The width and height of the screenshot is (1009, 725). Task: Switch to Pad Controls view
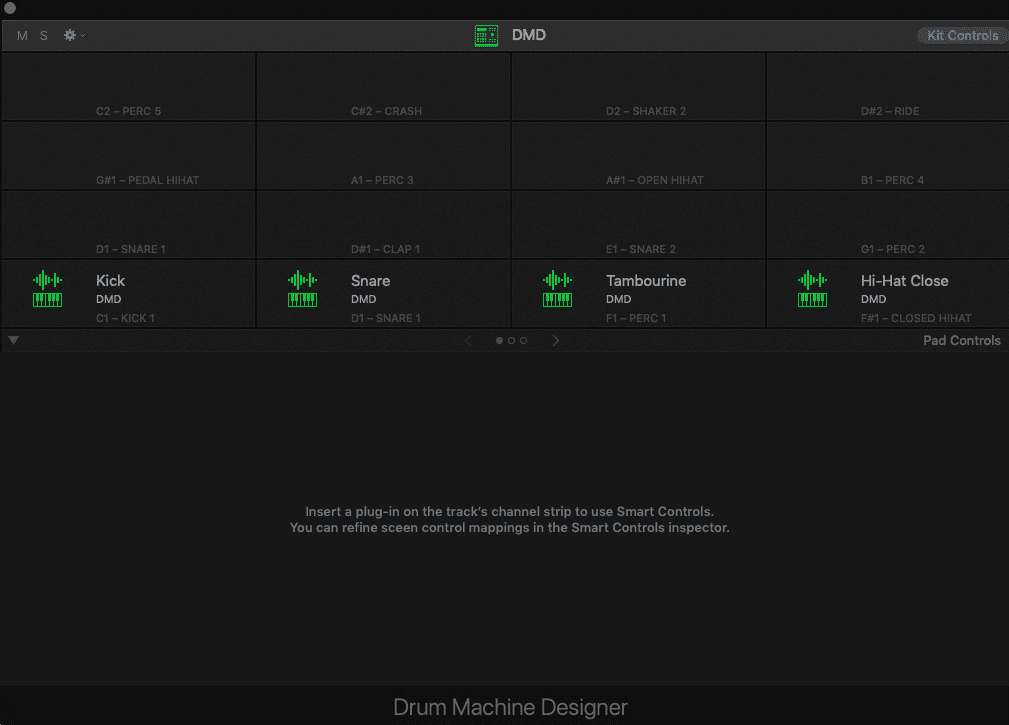pyautogui.click(x=961, y=341)
